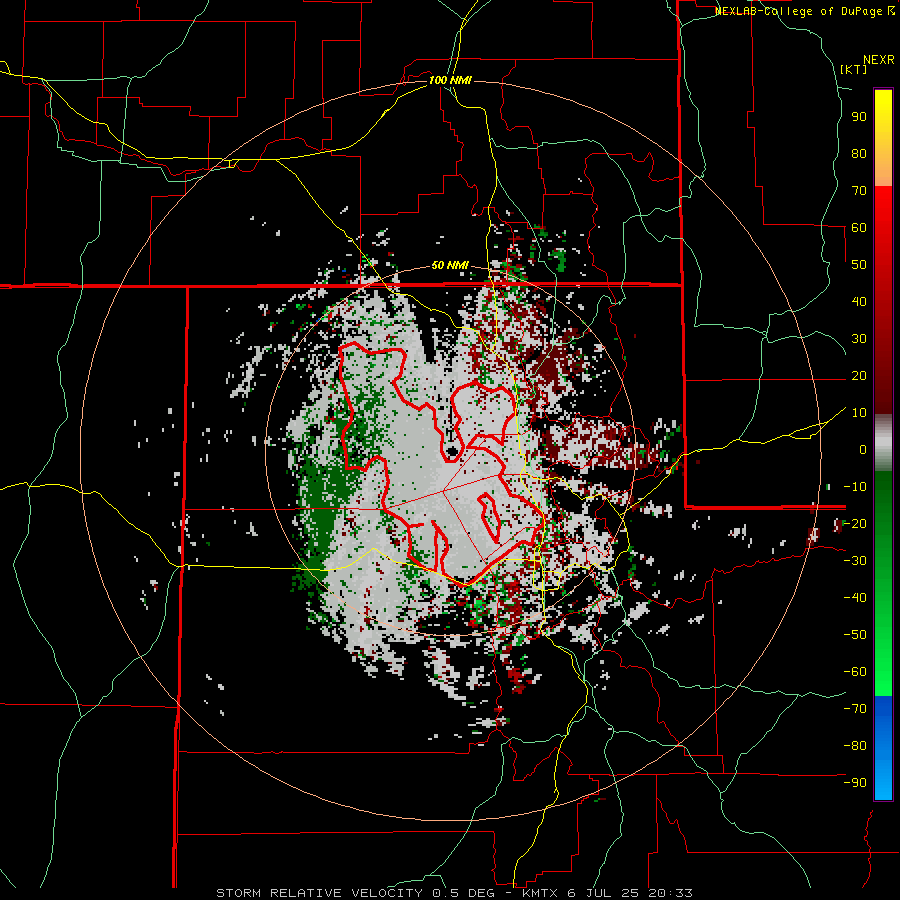Click the [KT] units label
The image size is (900, 900).
(x=854, y=69)
